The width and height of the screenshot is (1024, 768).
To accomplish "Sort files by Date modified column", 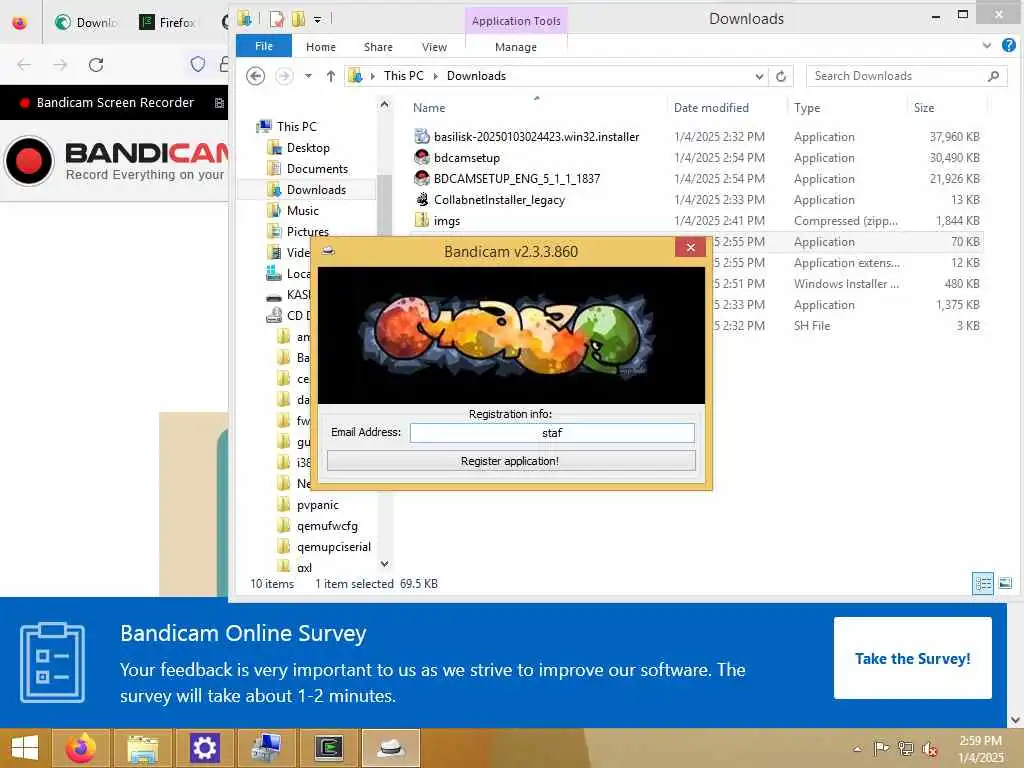I will click(711, 108).
